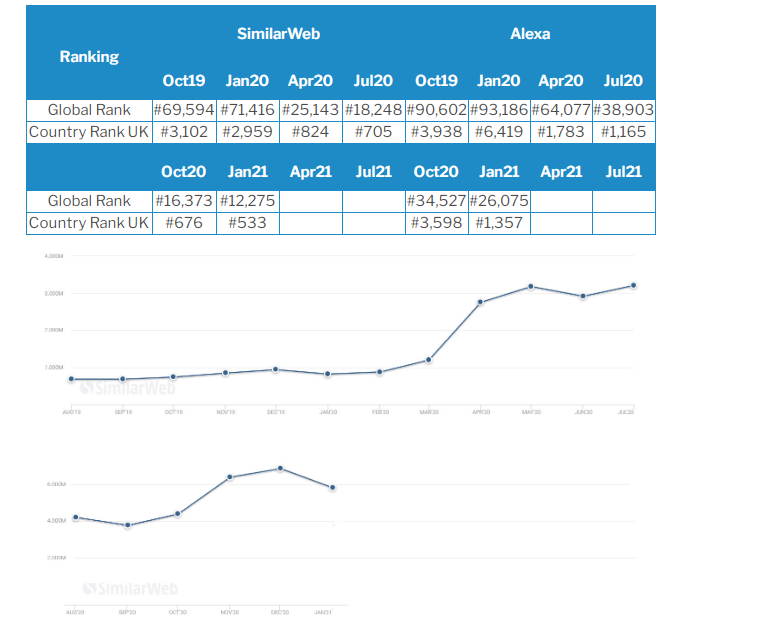Click the Oct19 header under SimilarWeb
This screenshot has width=771, height=623.
[184, 81]
